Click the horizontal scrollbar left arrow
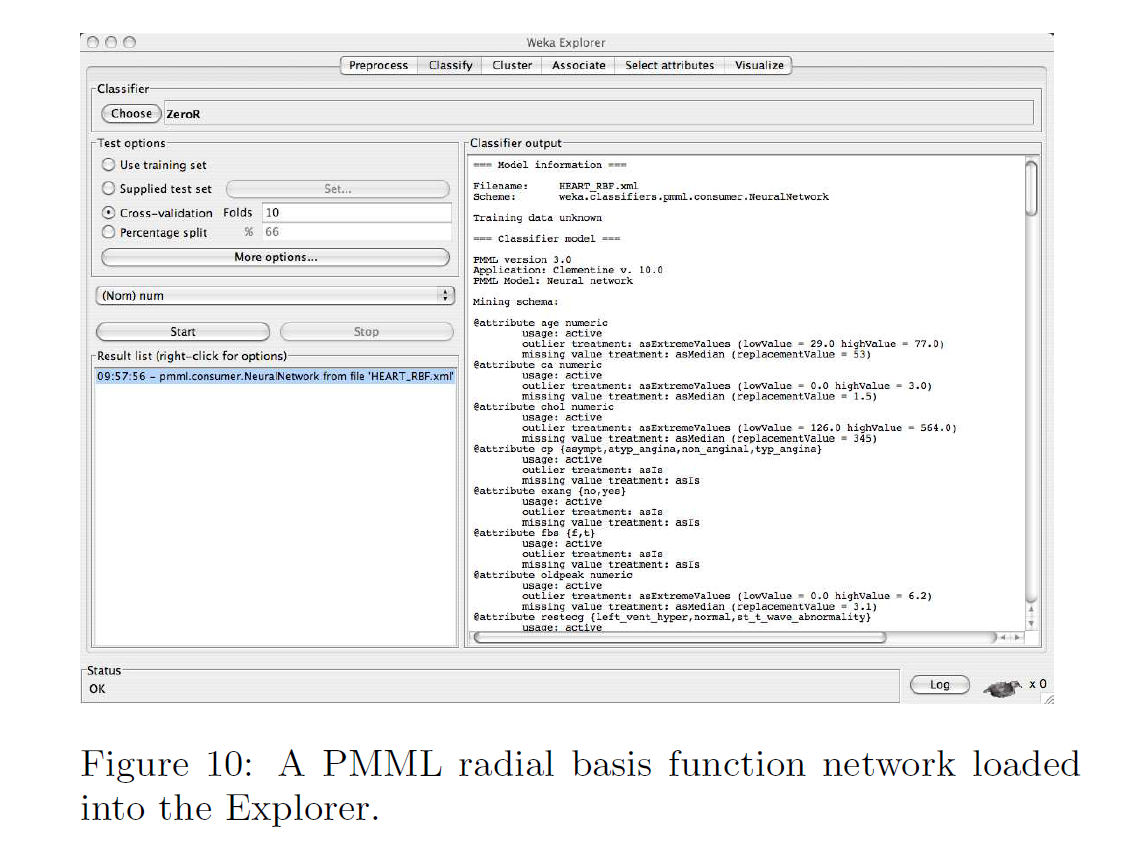 (x=1004, y=637)
